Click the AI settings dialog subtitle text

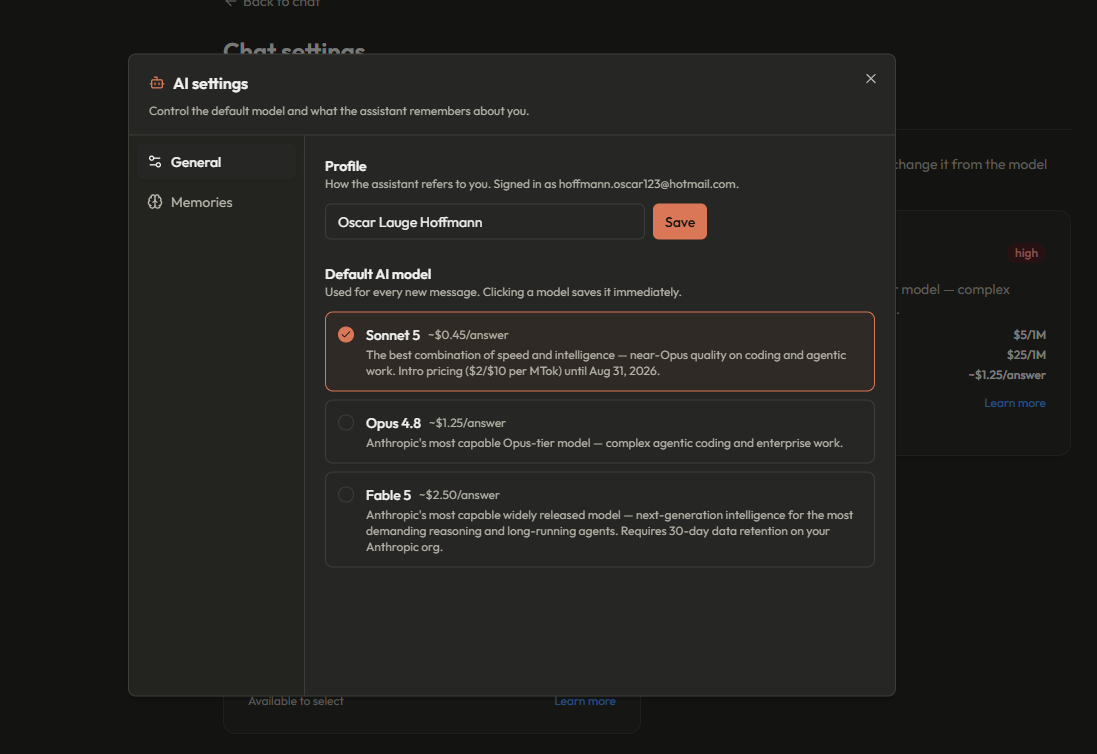[x=339, y=111]
